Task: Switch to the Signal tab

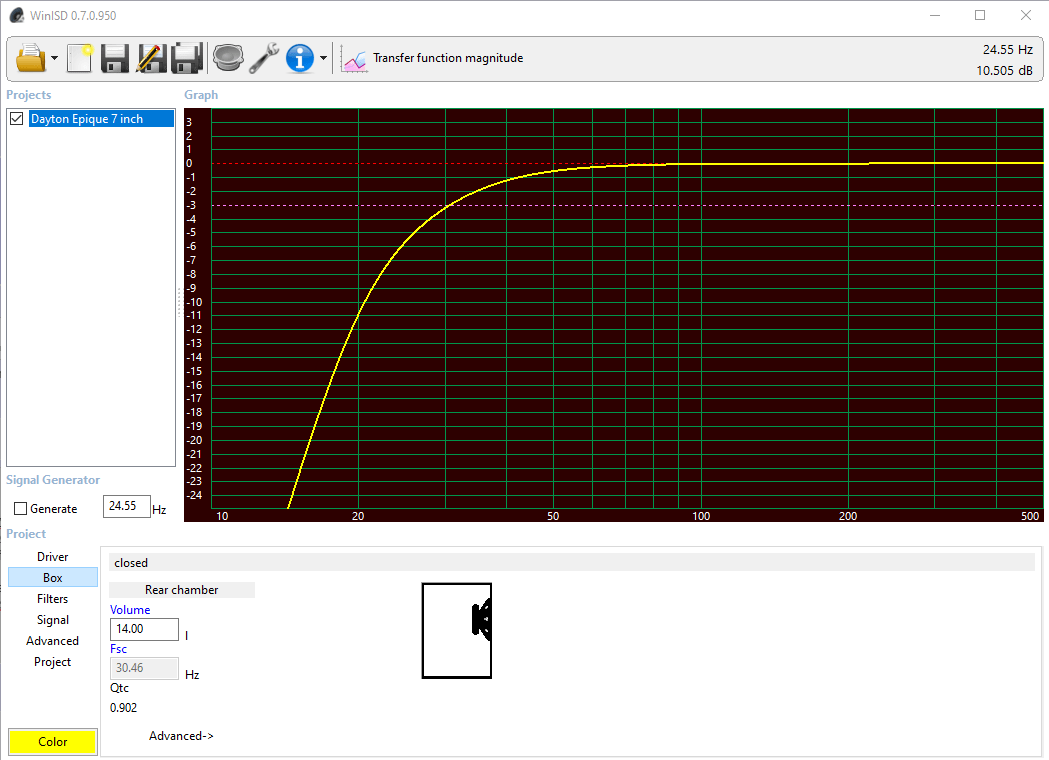Action: [x=53, y=620]
